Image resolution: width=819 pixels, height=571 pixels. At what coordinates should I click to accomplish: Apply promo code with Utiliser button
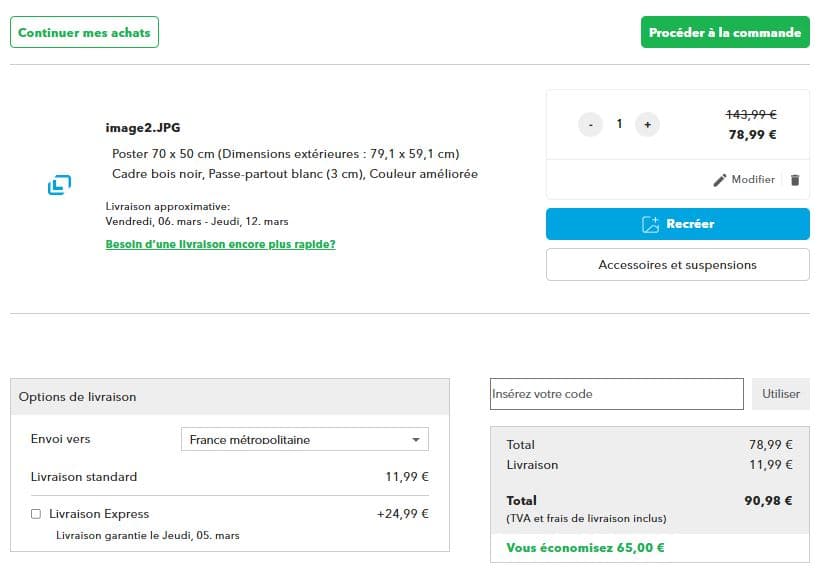[780, 394]
